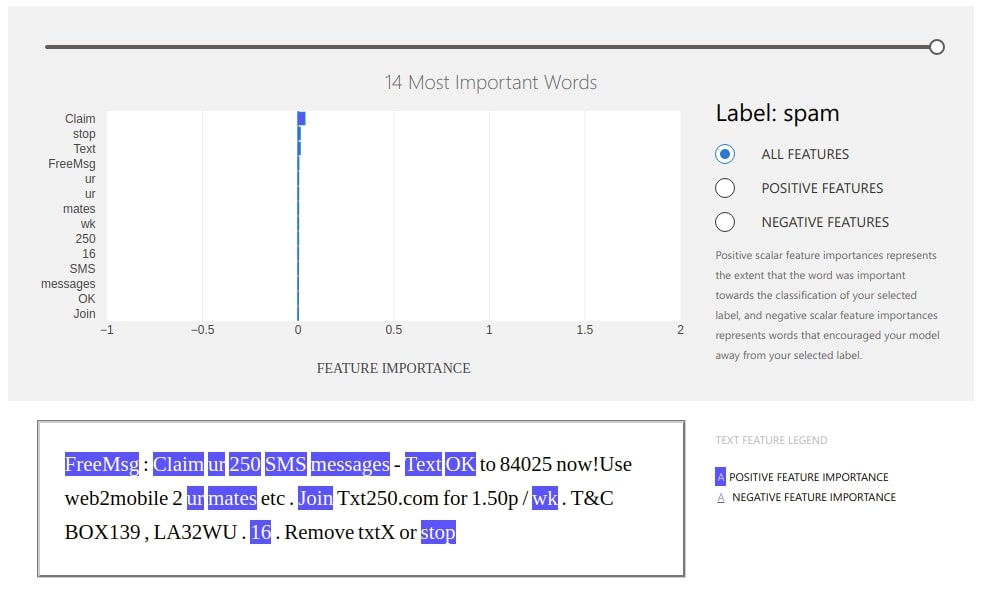Click the POSITIVE FEATURE IMPORTANCE legend icon
985x589 pixels.
point(721,477)
